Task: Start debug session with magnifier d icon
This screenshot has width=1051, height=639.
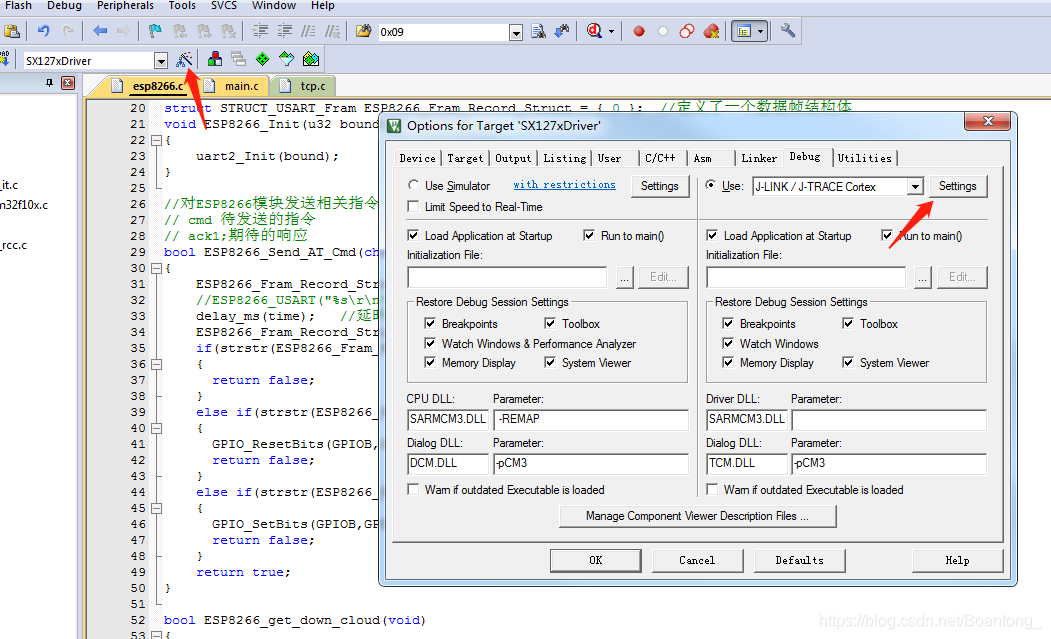Action: [x=594, y=31]
